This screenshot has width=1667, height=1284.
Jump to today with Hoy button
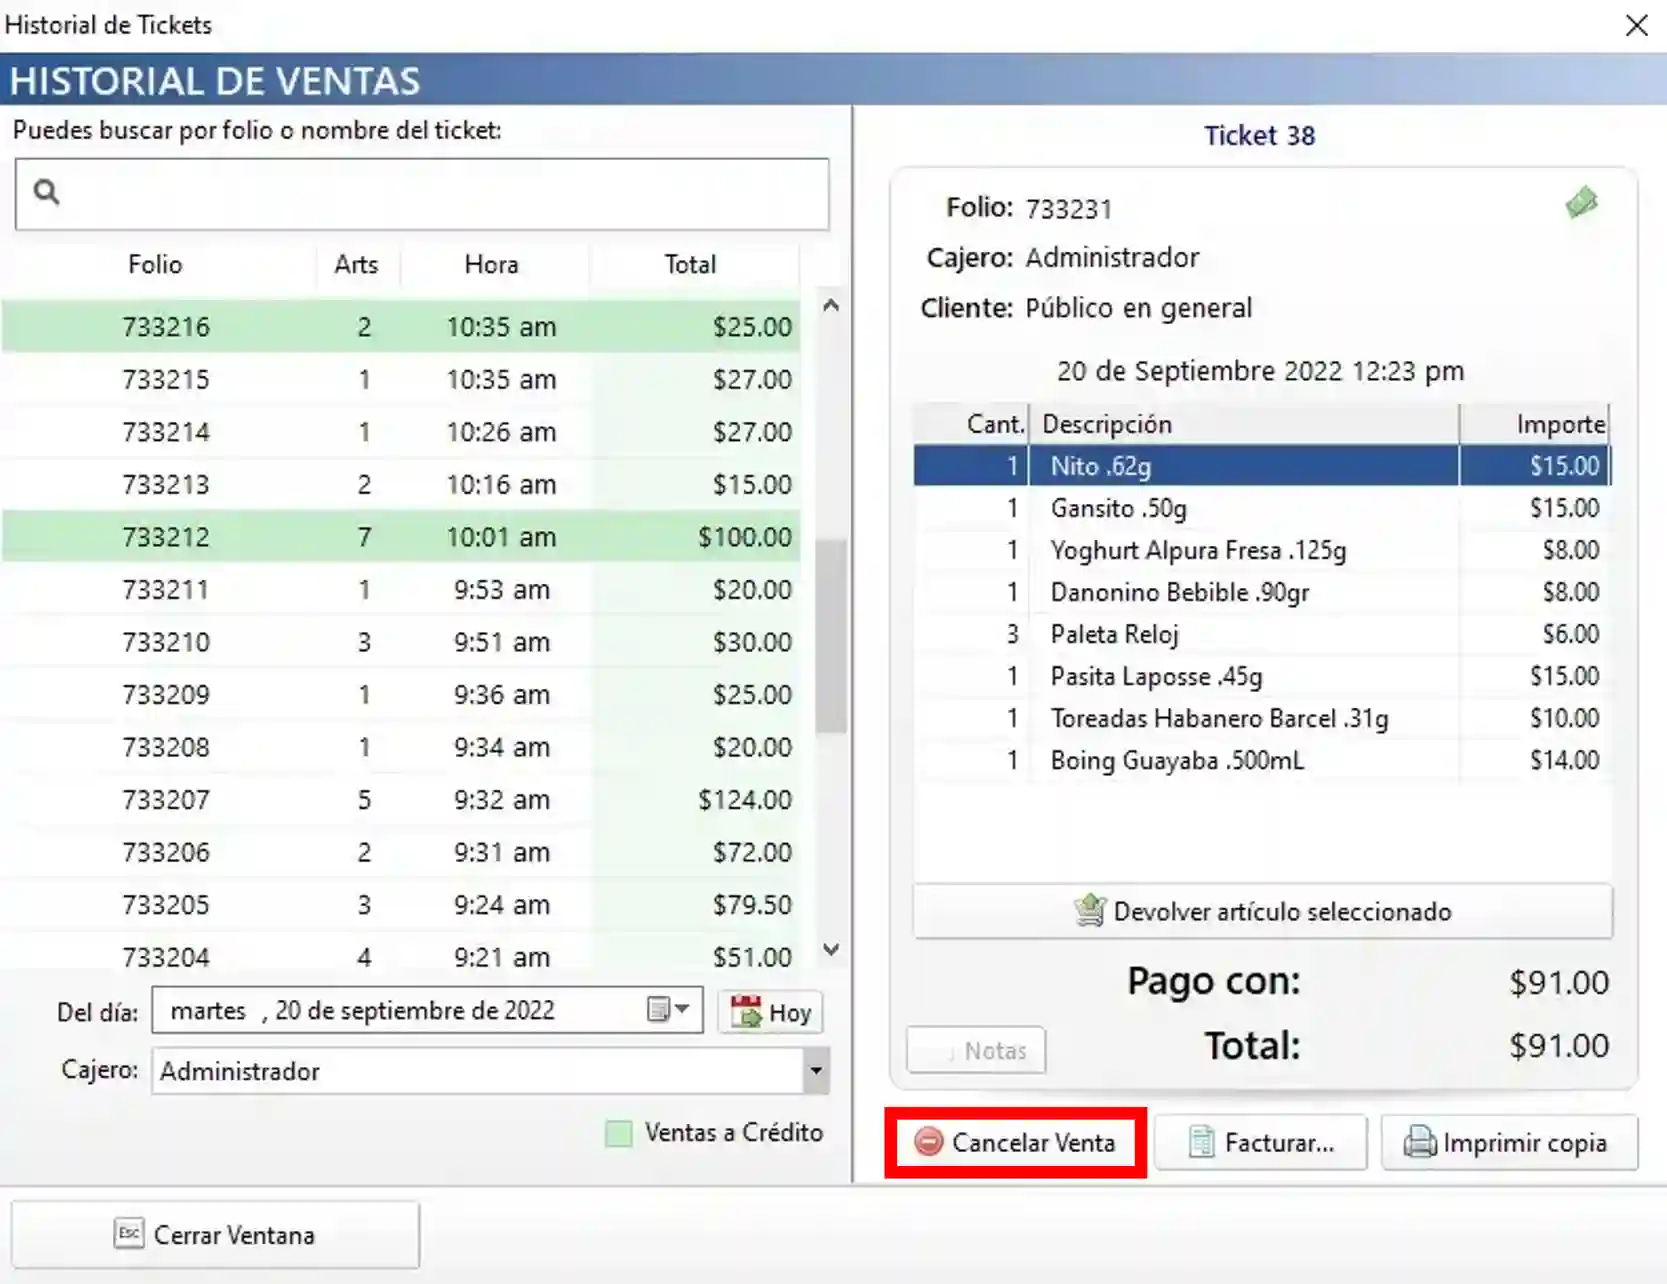770,1012
